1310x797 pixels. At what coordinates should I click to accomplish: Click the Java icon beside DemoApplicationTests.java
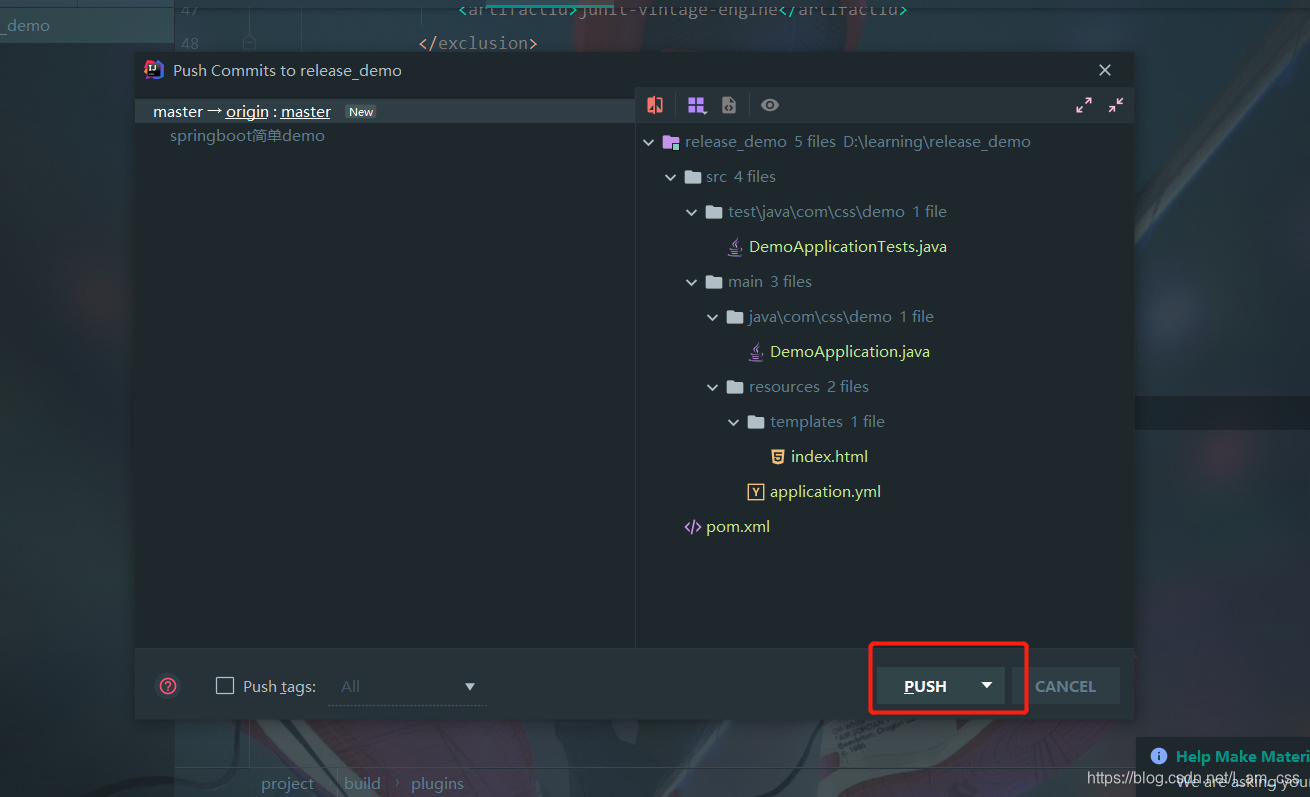coord(735,246)
